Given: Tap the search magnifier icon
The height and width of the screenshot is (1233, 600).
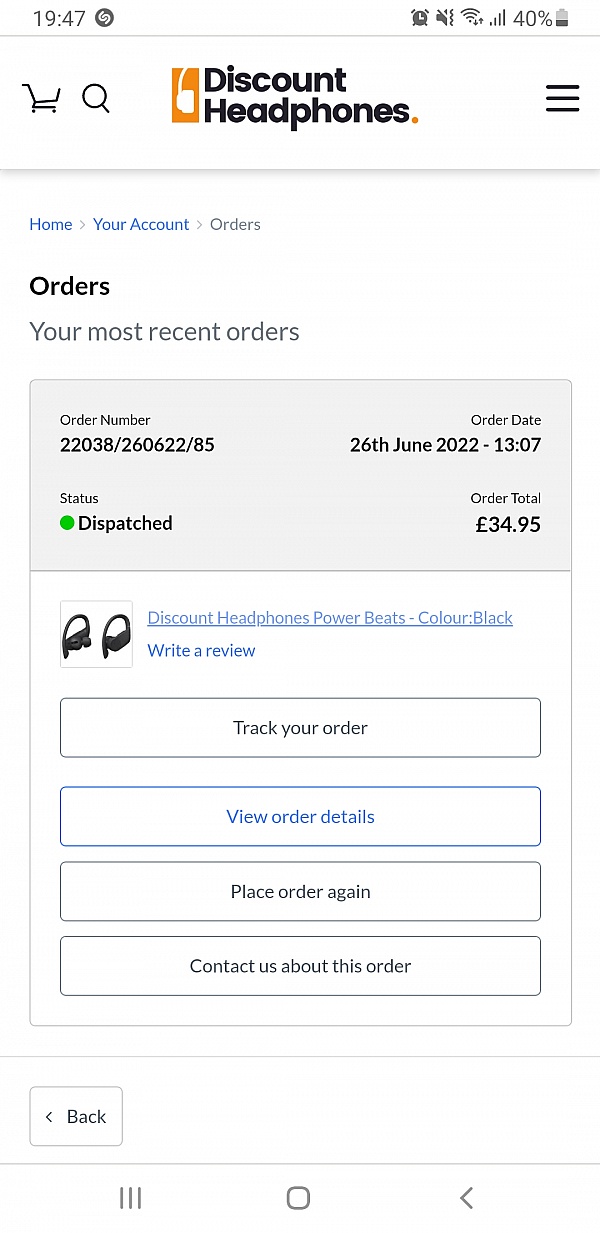Looking at the screenshot, I should point(96,98).
